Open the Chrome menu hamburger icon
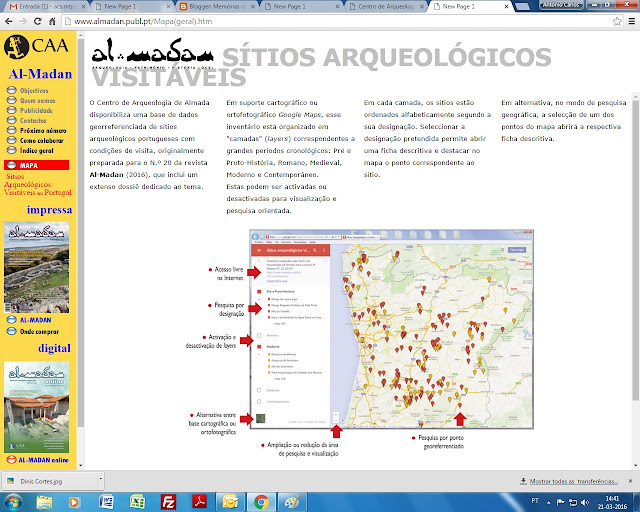The width and height of the screenshot is (640, 512). pyautogui.click(x=631, y=21)
